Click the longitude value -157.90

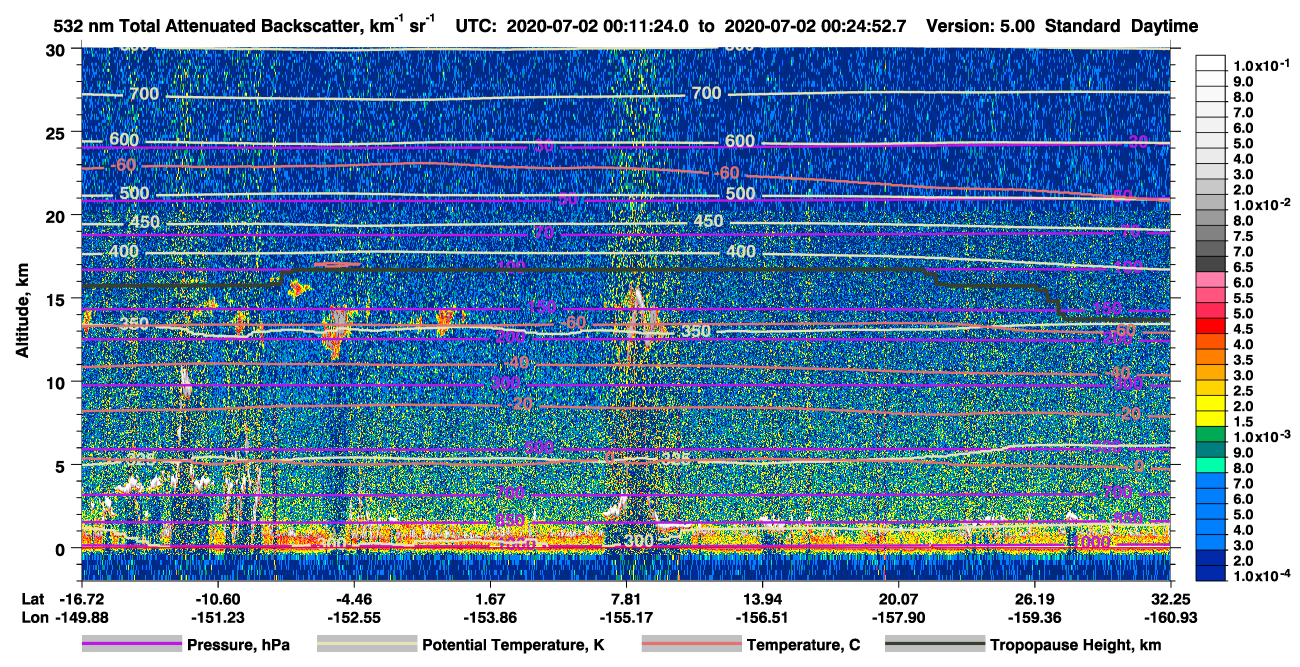899,617
